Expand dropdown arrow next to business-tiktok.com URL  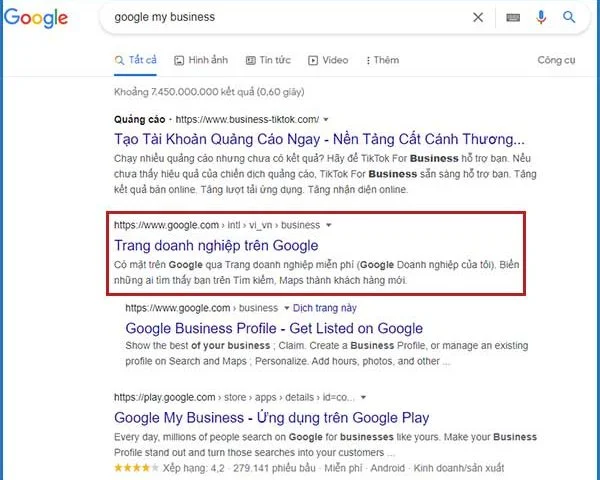pos(326,119)
